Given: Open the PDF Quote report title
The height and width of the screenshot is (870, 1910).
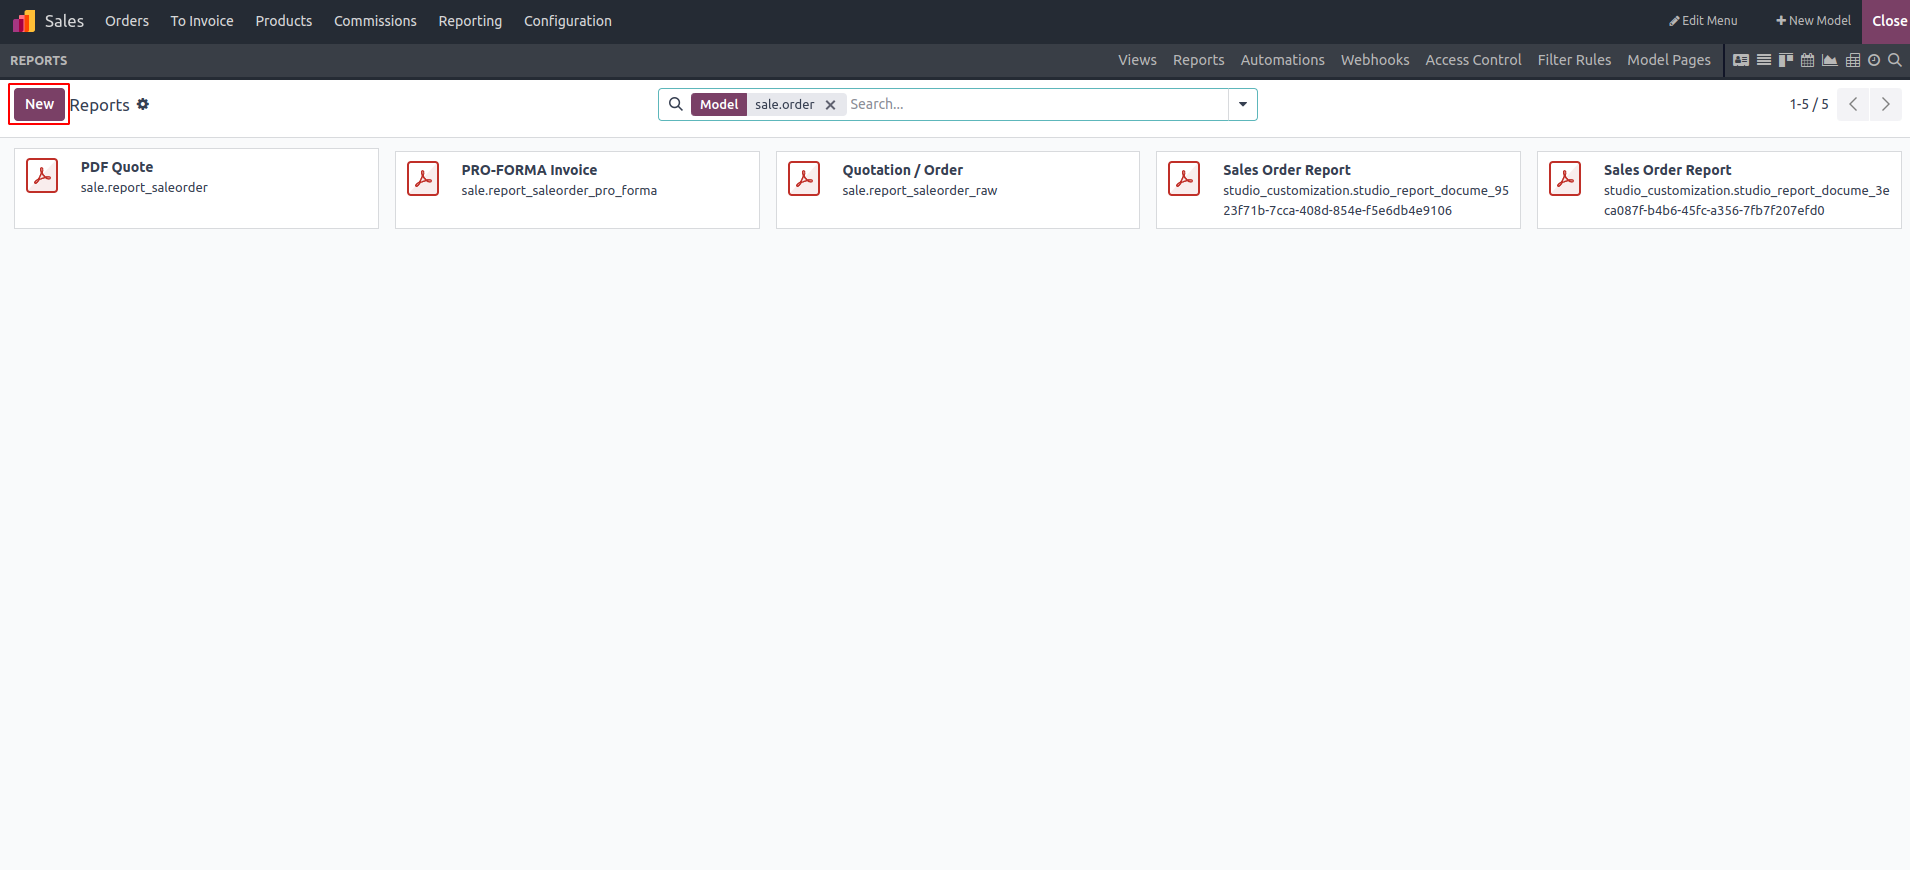Looking at the screenshot, I should click(x=117, y=167).
